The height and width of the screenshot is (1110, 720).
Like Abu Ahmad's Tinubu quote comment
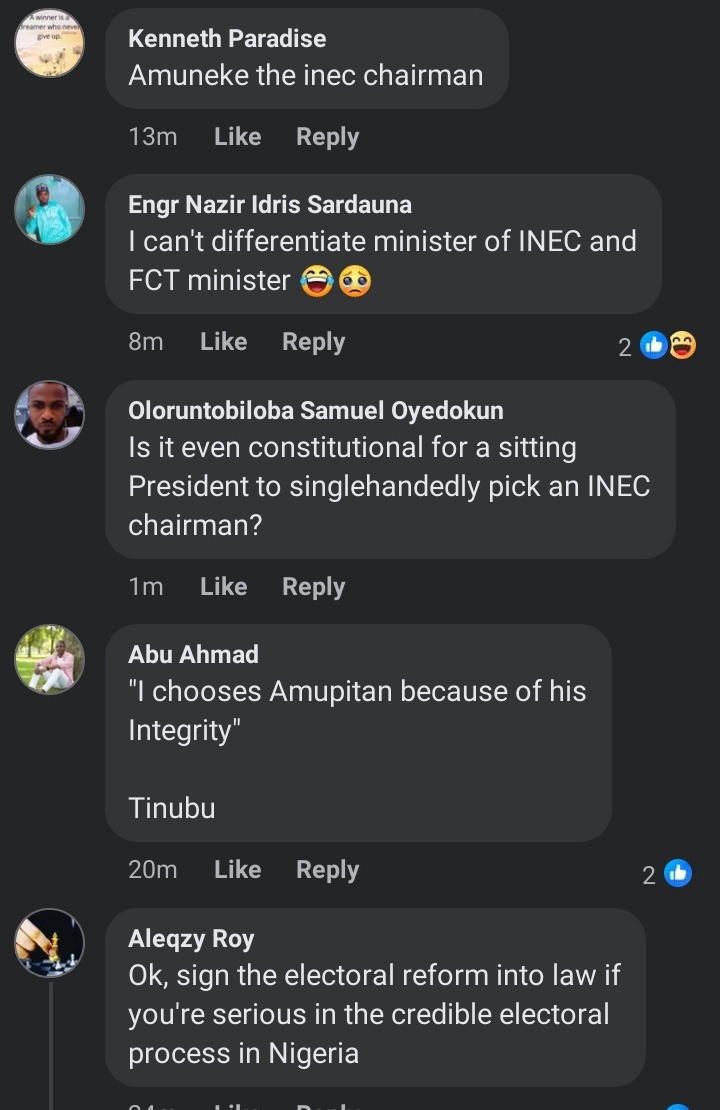pos(237,870)
